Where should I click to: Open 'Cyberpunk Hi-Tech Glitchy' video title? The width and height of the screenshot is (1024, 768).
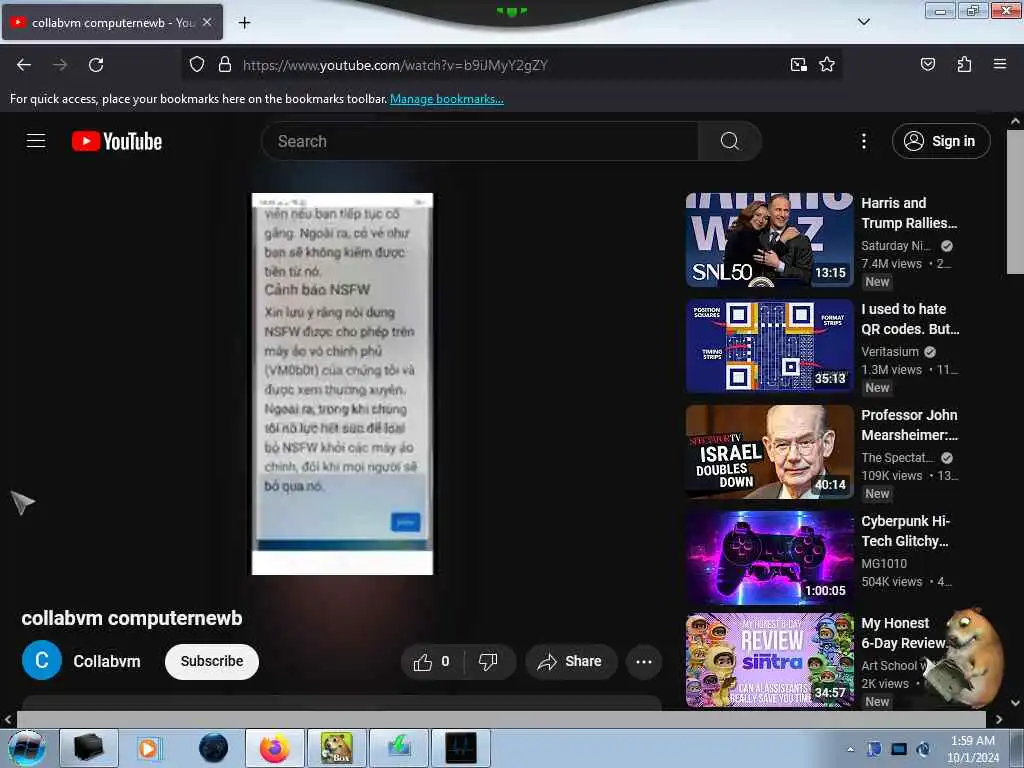point(906,531)
